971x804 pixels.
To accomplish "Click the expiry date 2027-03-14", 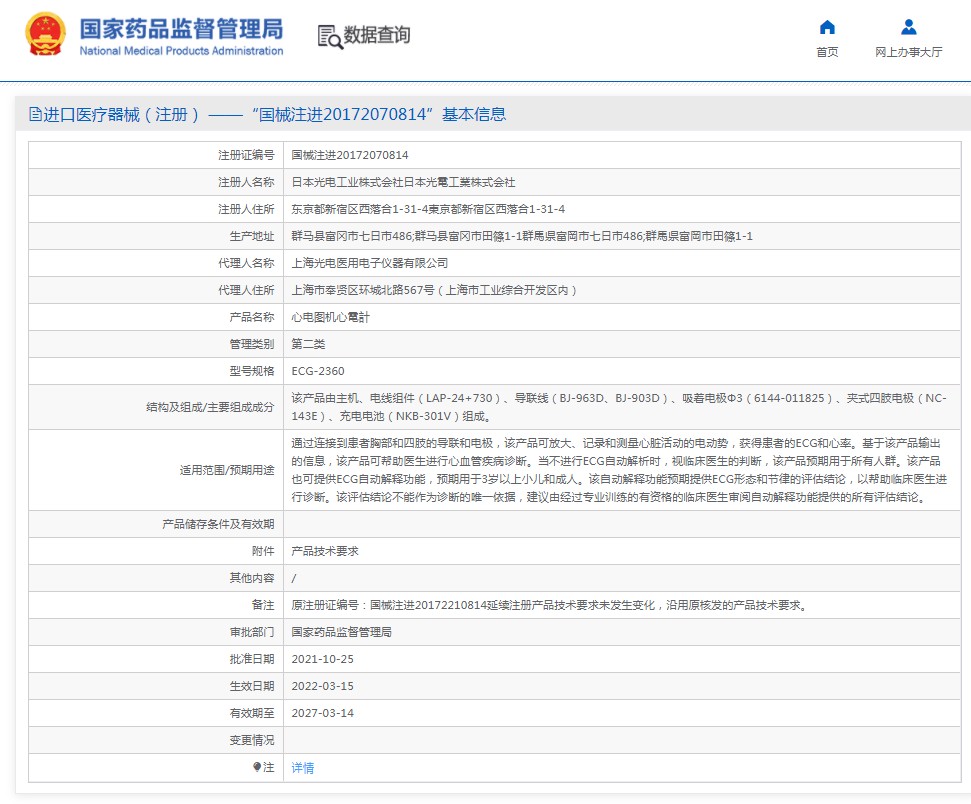I will pos(322,713).
